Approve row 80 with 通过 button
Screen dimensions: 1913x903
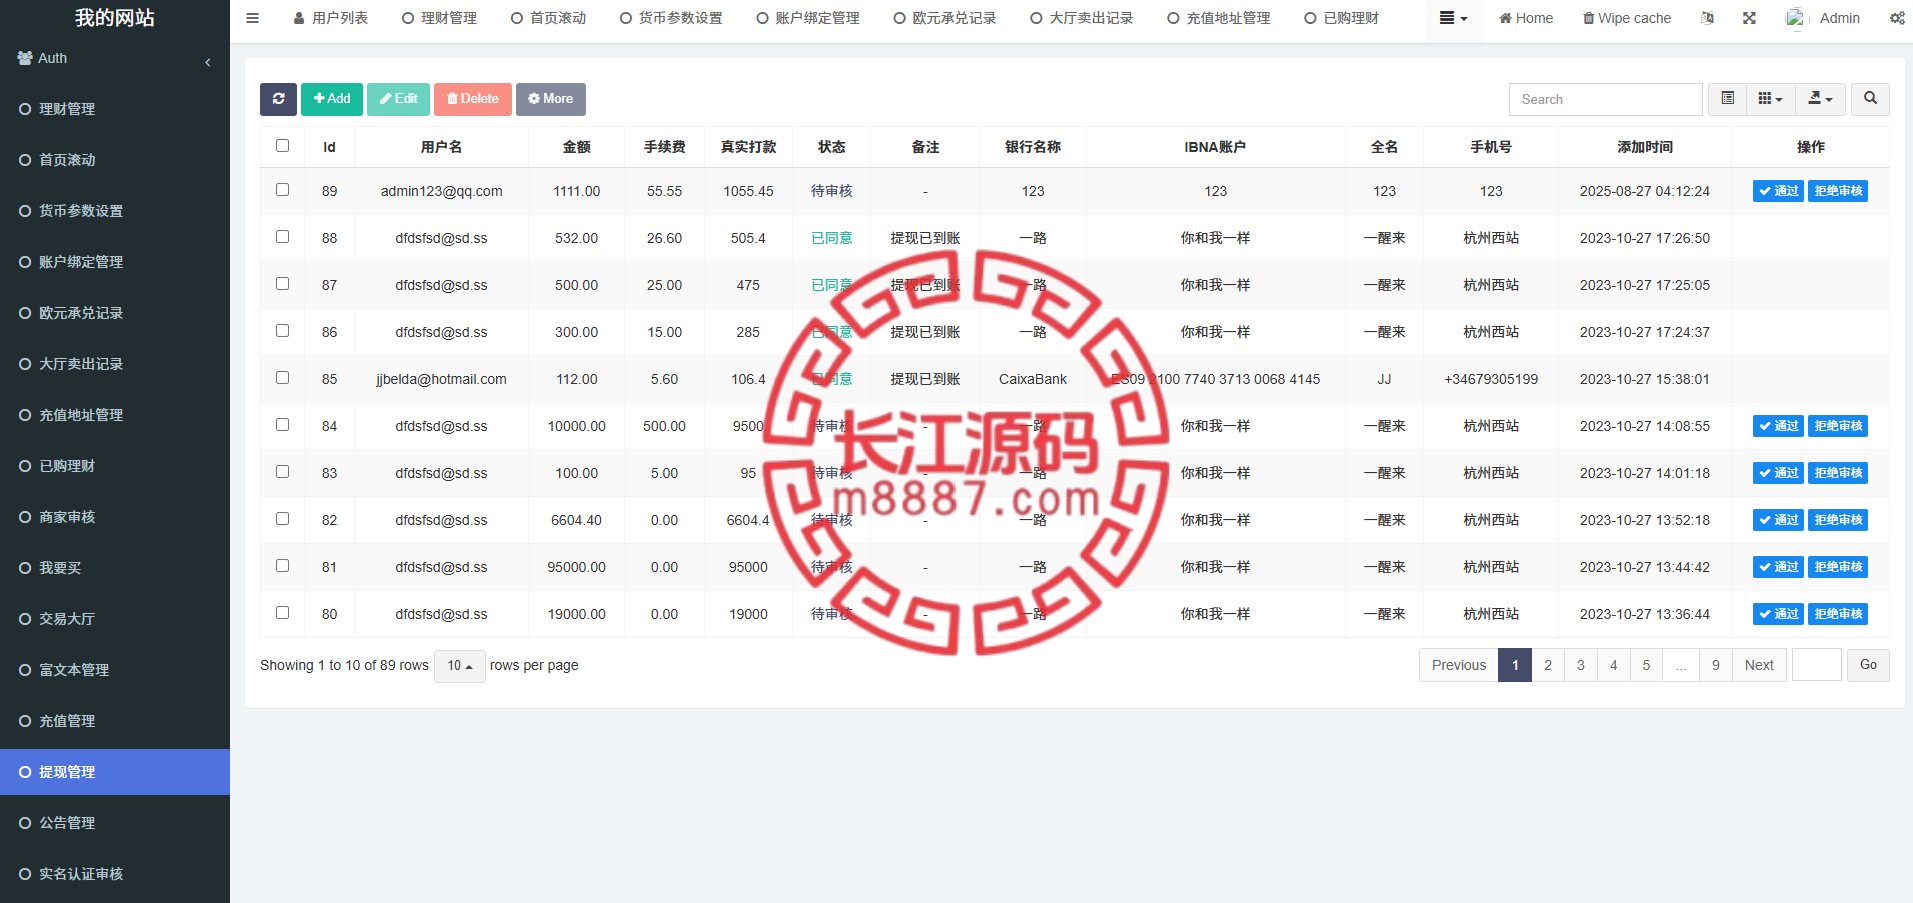(x=1778, y=614)
